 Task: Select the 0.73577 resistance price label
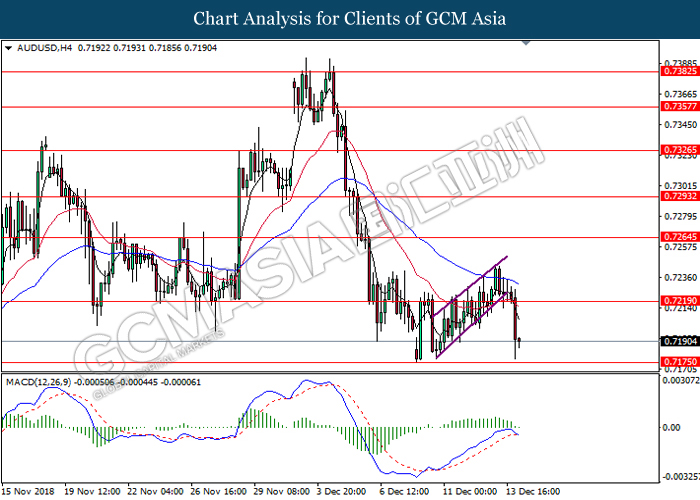coord(680,106)
